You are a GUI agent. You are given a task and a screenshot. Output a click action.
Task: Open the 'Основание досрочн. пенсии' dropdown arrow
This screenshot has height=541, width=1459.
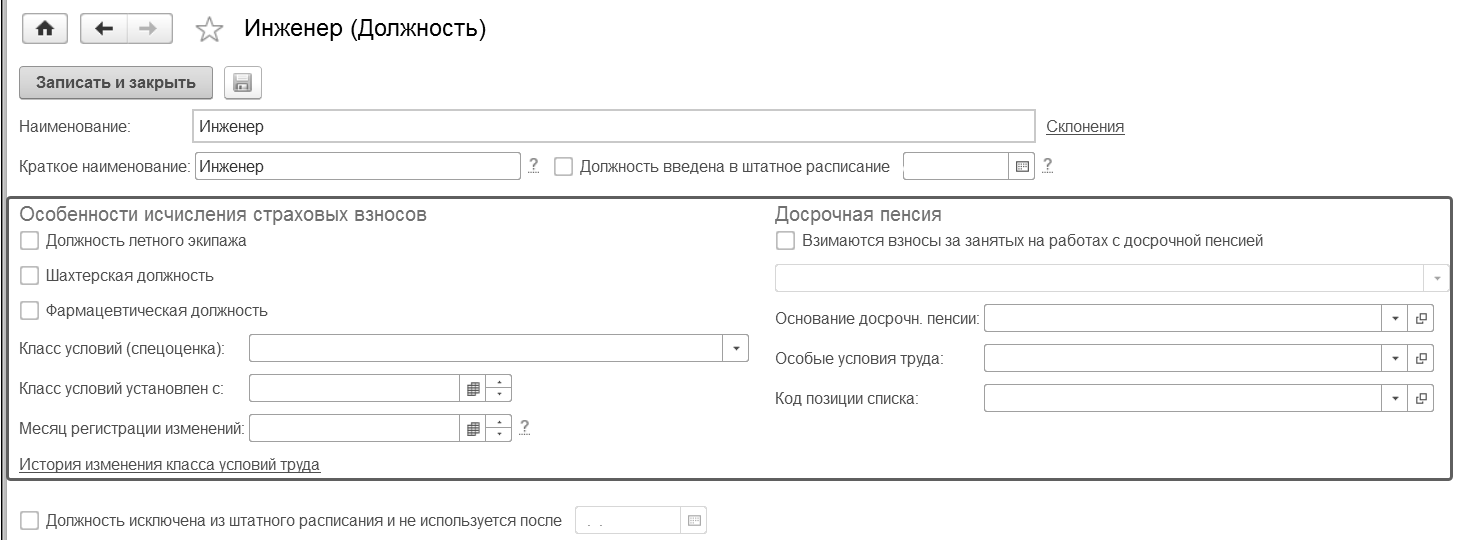click(x=1395, y=319)
